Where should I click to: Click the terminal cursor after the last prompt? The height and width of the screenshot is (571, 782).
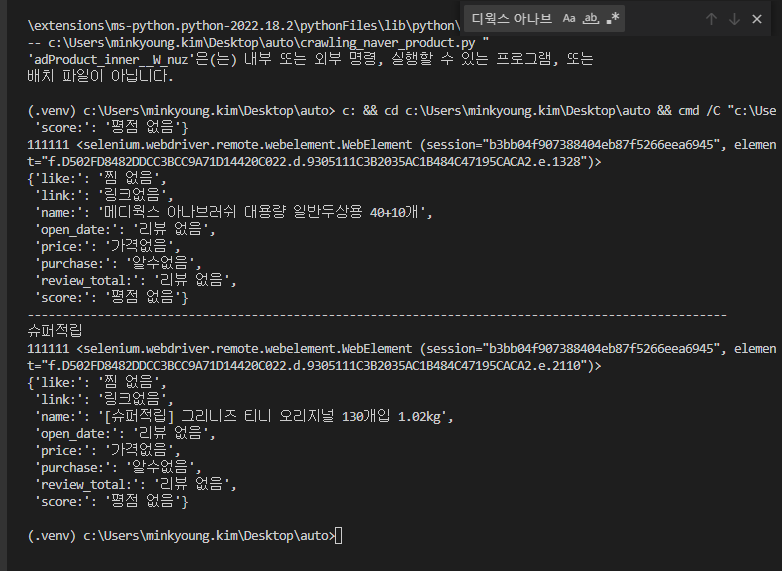click(x=339, y=536)
